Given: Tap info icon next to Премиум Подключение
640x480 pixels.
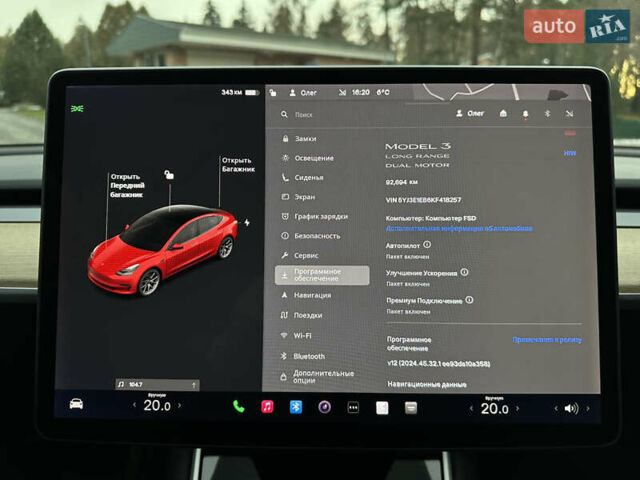Looking at the screenshot, I should coord(469,300).
